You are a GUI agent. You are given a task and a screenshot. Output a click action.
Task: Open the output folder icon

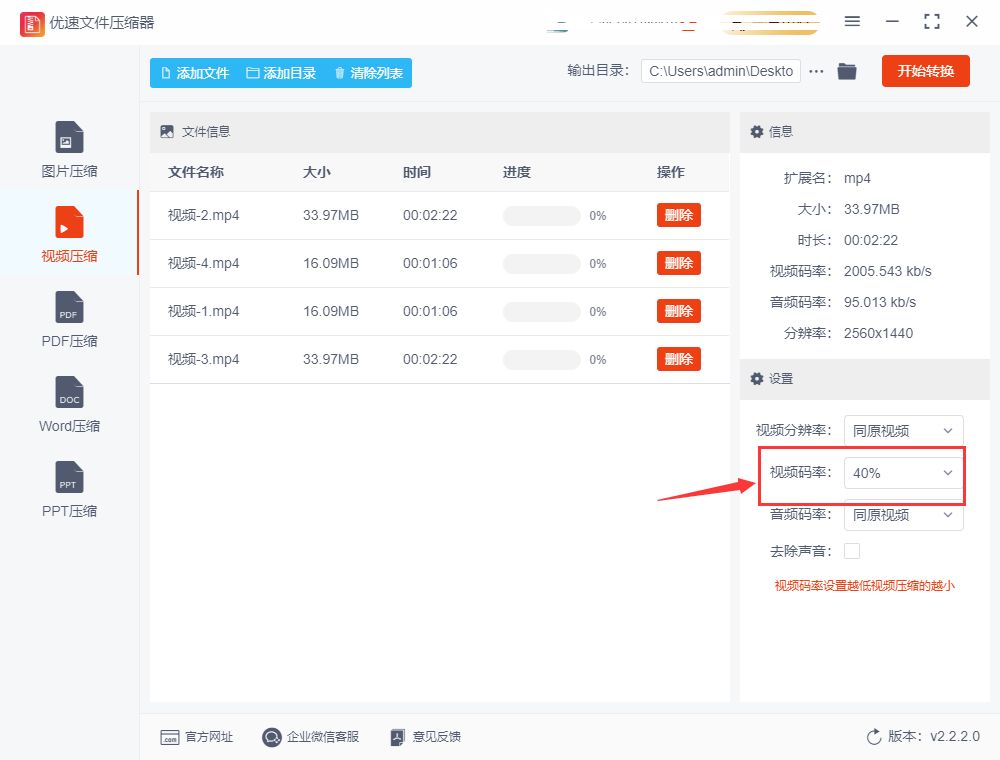tap(847, 71)
